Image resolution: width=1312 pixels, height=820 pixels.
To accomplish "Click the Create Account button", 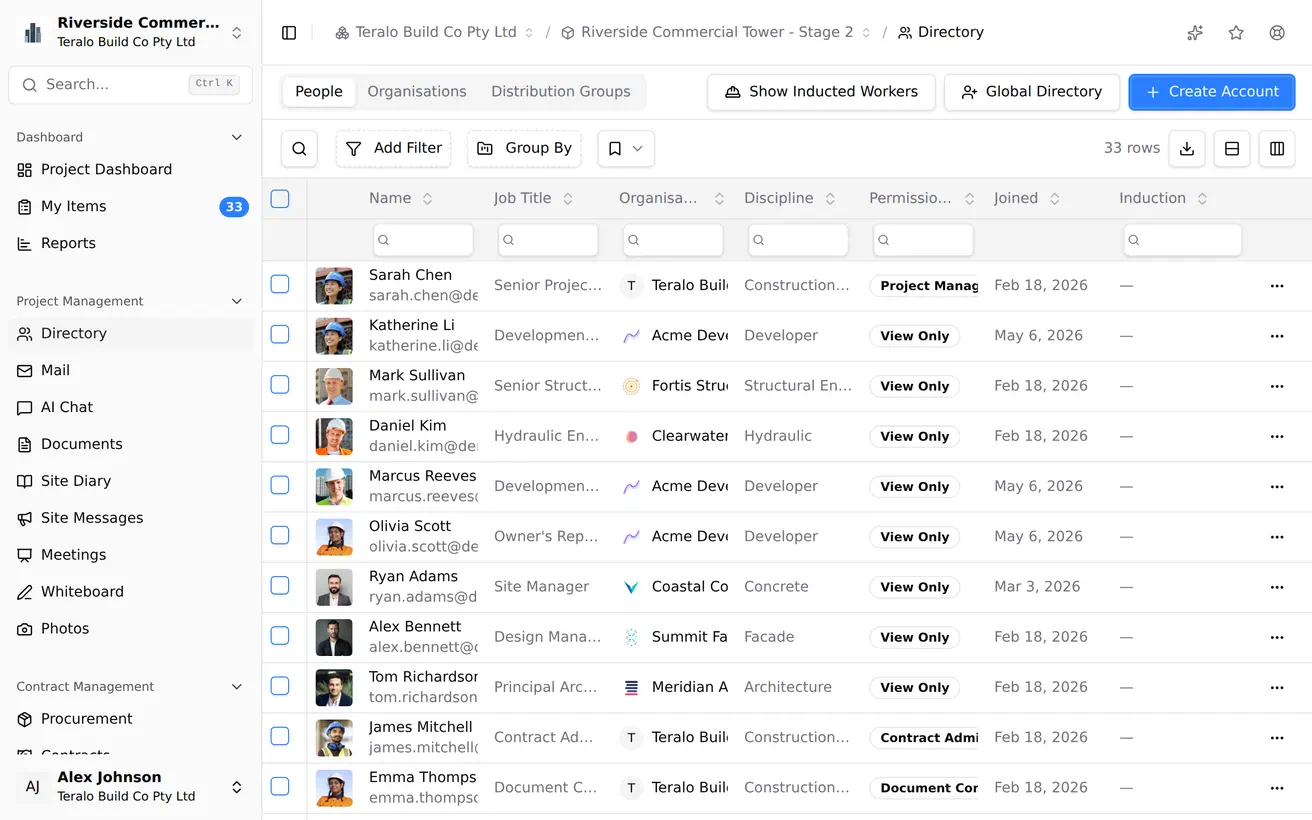I will pos(1212,92).
